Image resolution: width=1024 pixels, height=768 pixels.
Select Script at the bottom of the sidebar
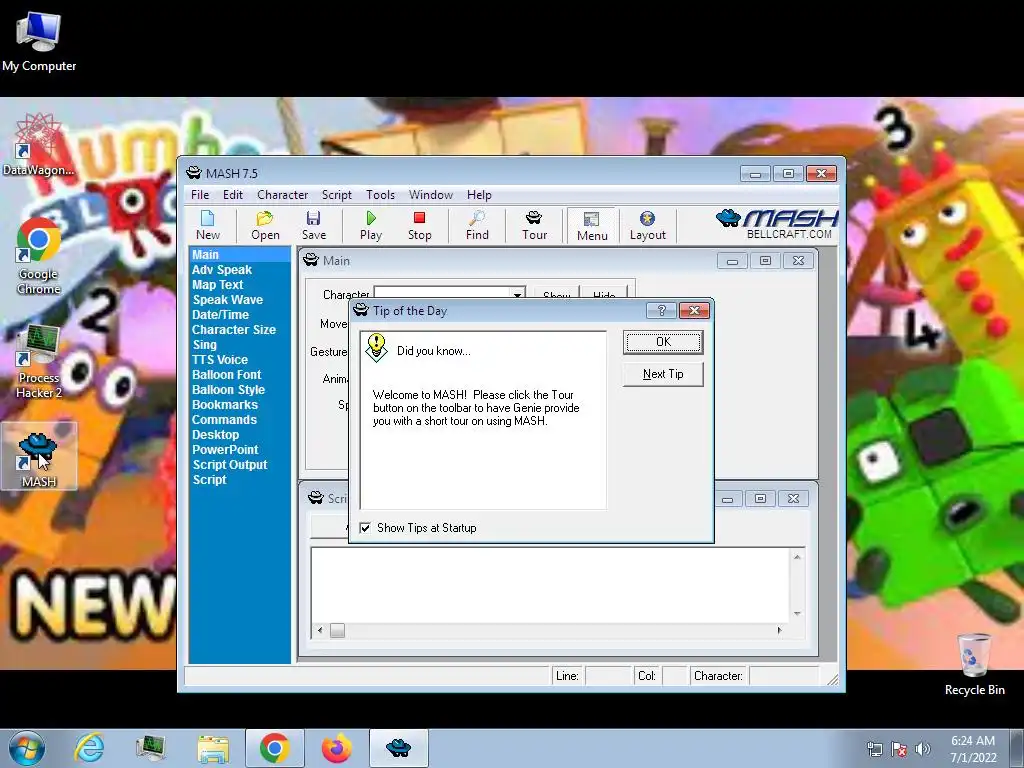(210, 480)
